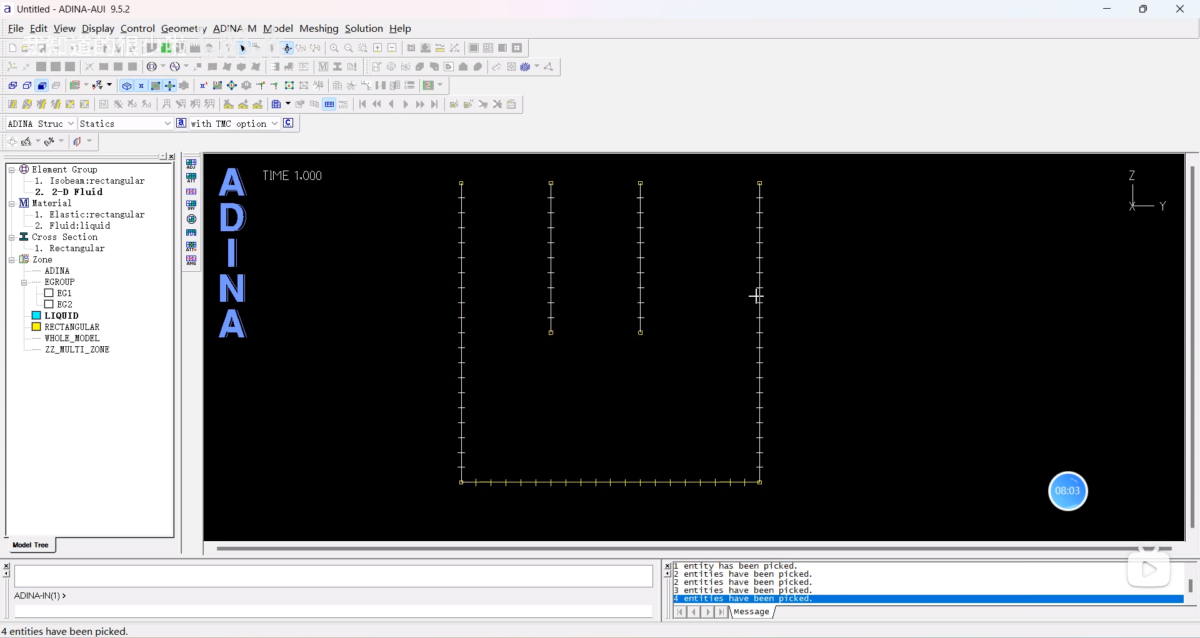Collapse the Element Group tree node
1200x638 pixels.
pos(12,170)
